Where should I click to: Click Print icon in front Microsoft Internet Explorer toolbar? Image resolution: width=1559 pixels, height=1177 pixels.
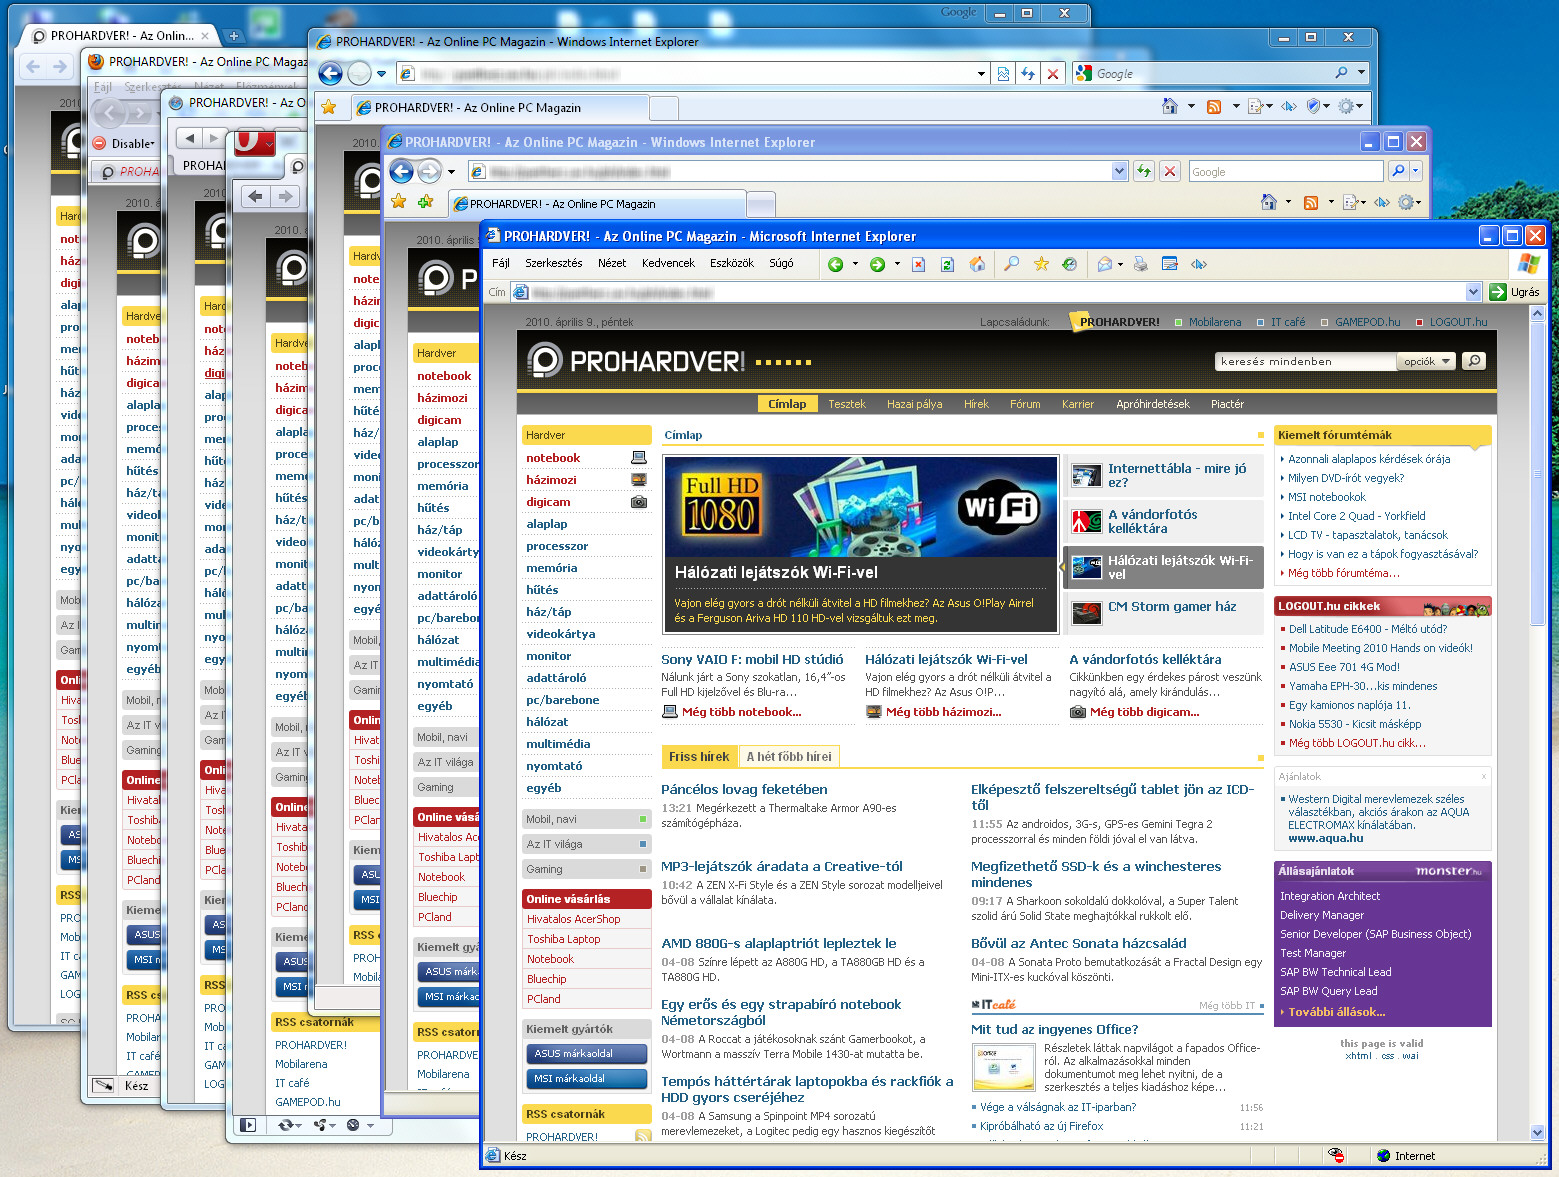[1140, 264]
